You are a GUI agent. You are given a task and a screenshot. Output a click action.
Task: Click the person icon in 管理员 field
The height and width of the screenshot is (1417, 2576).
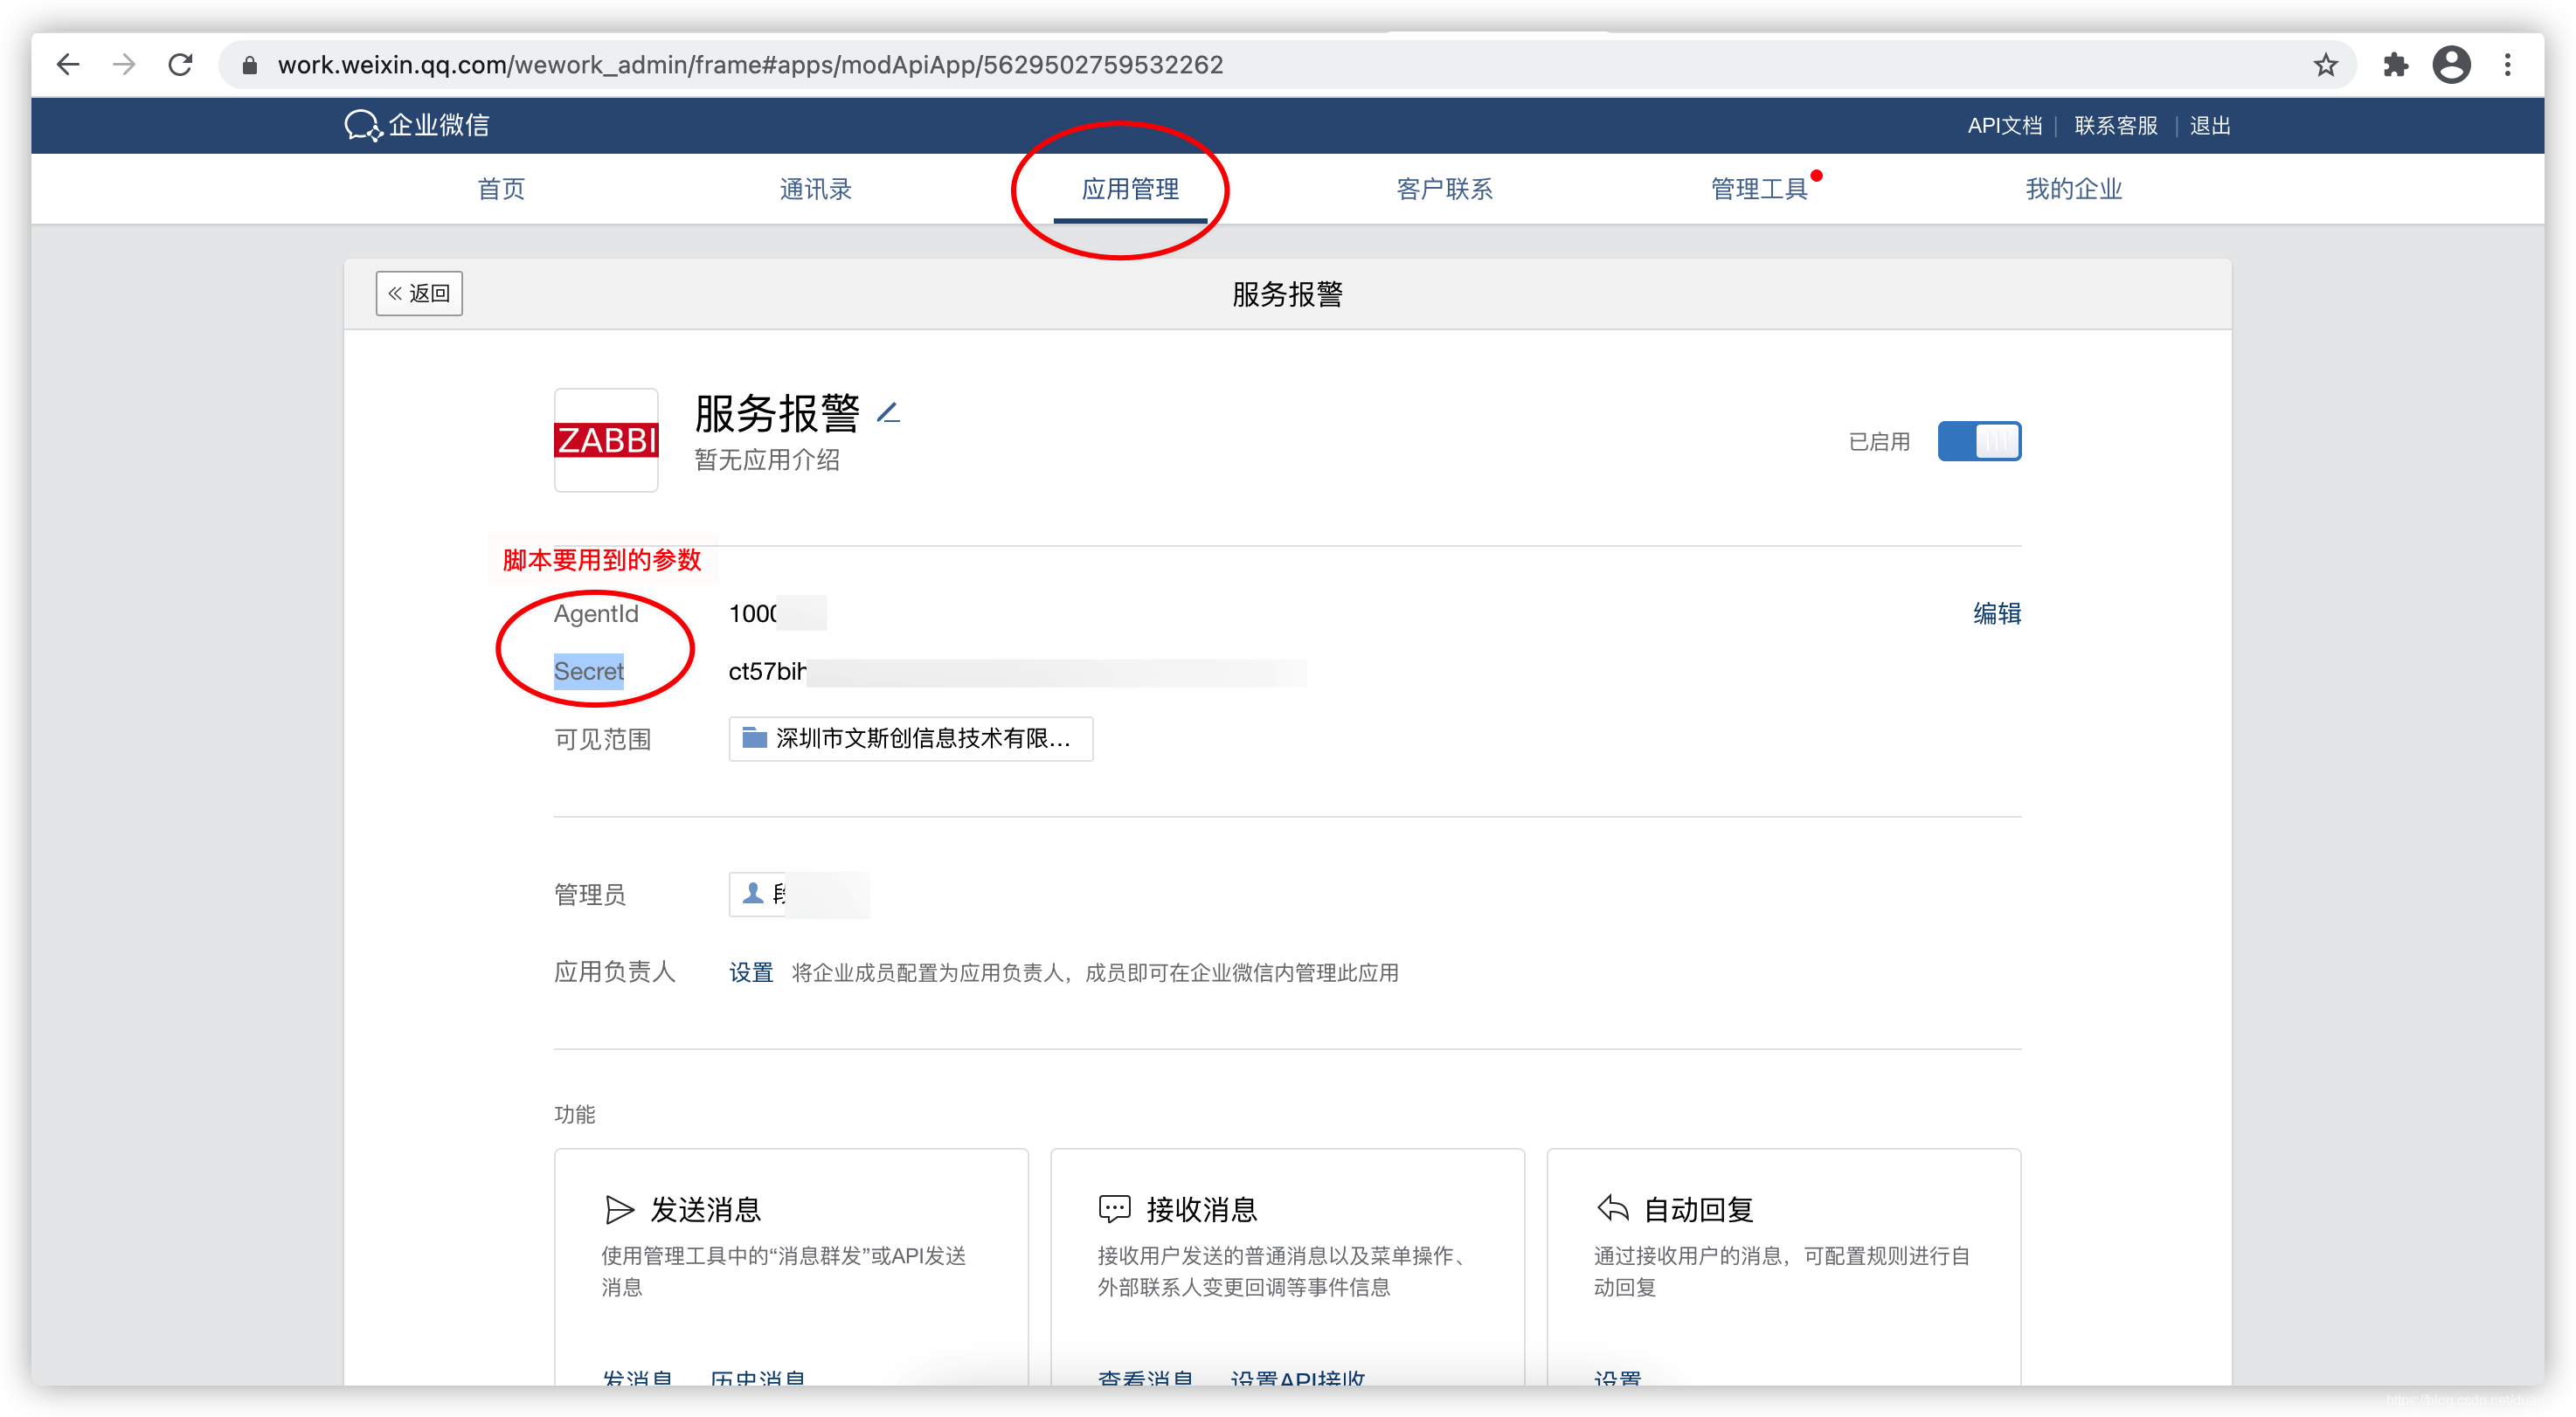tap(753, 893)
